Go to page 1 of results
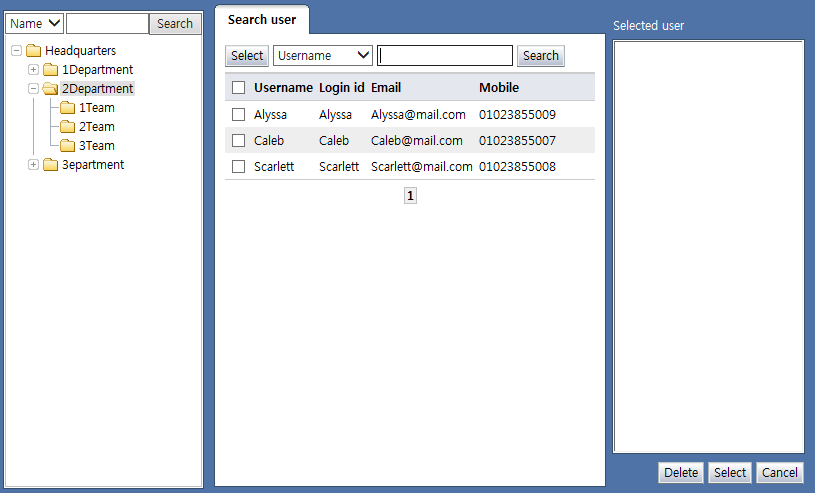 [x=410, y=196]
